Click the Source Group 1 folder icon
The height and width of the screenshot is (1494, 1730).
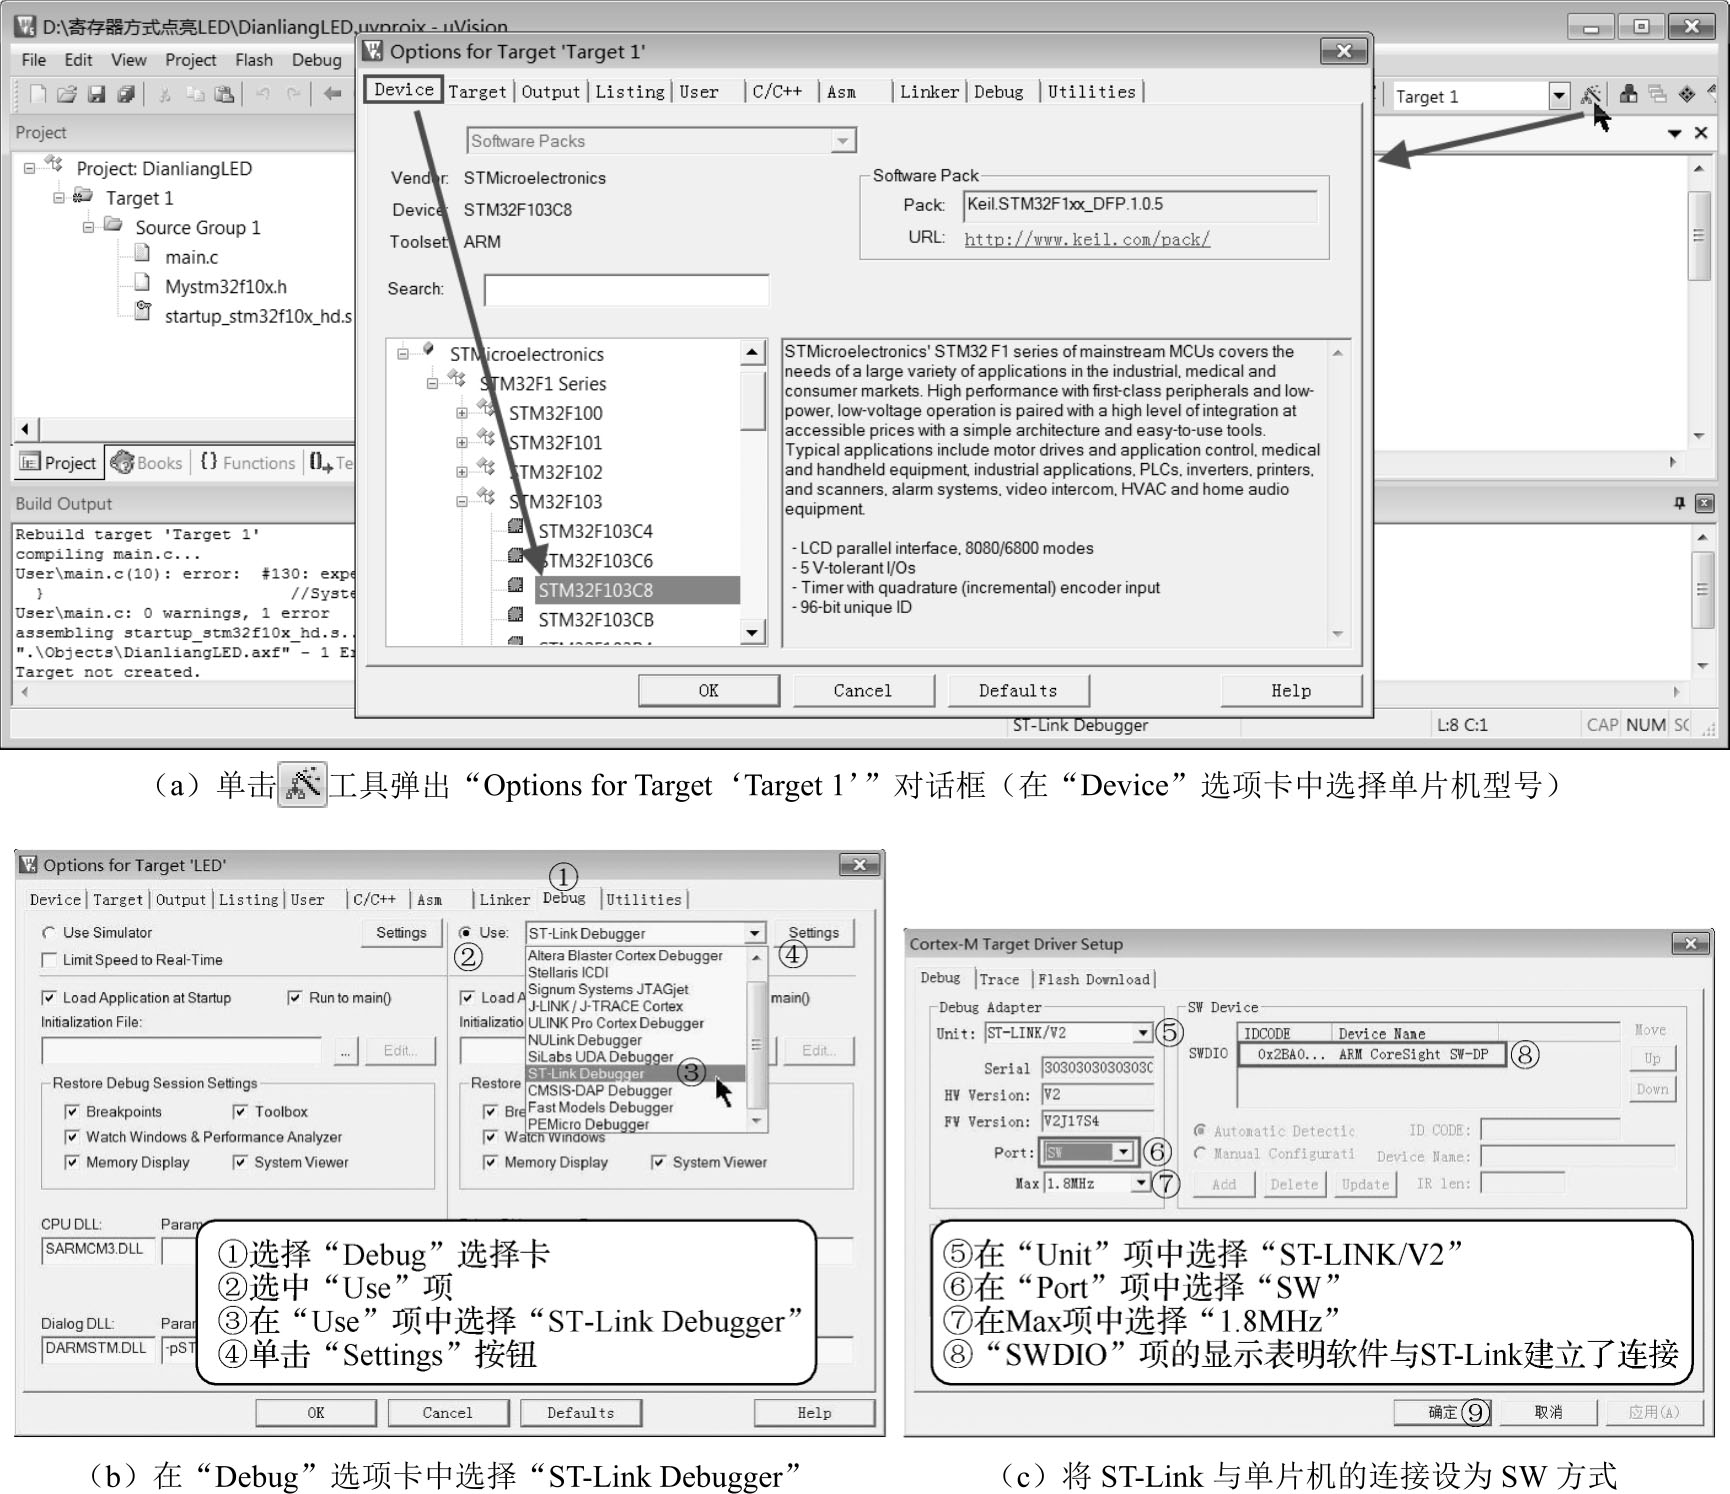[x=114, y=225]
